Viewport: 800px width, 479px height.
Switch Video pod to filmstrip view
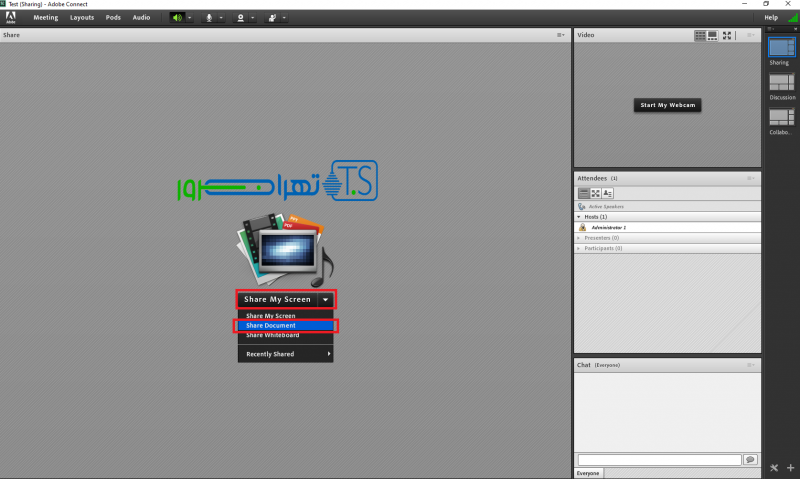[x=713, y=35]
